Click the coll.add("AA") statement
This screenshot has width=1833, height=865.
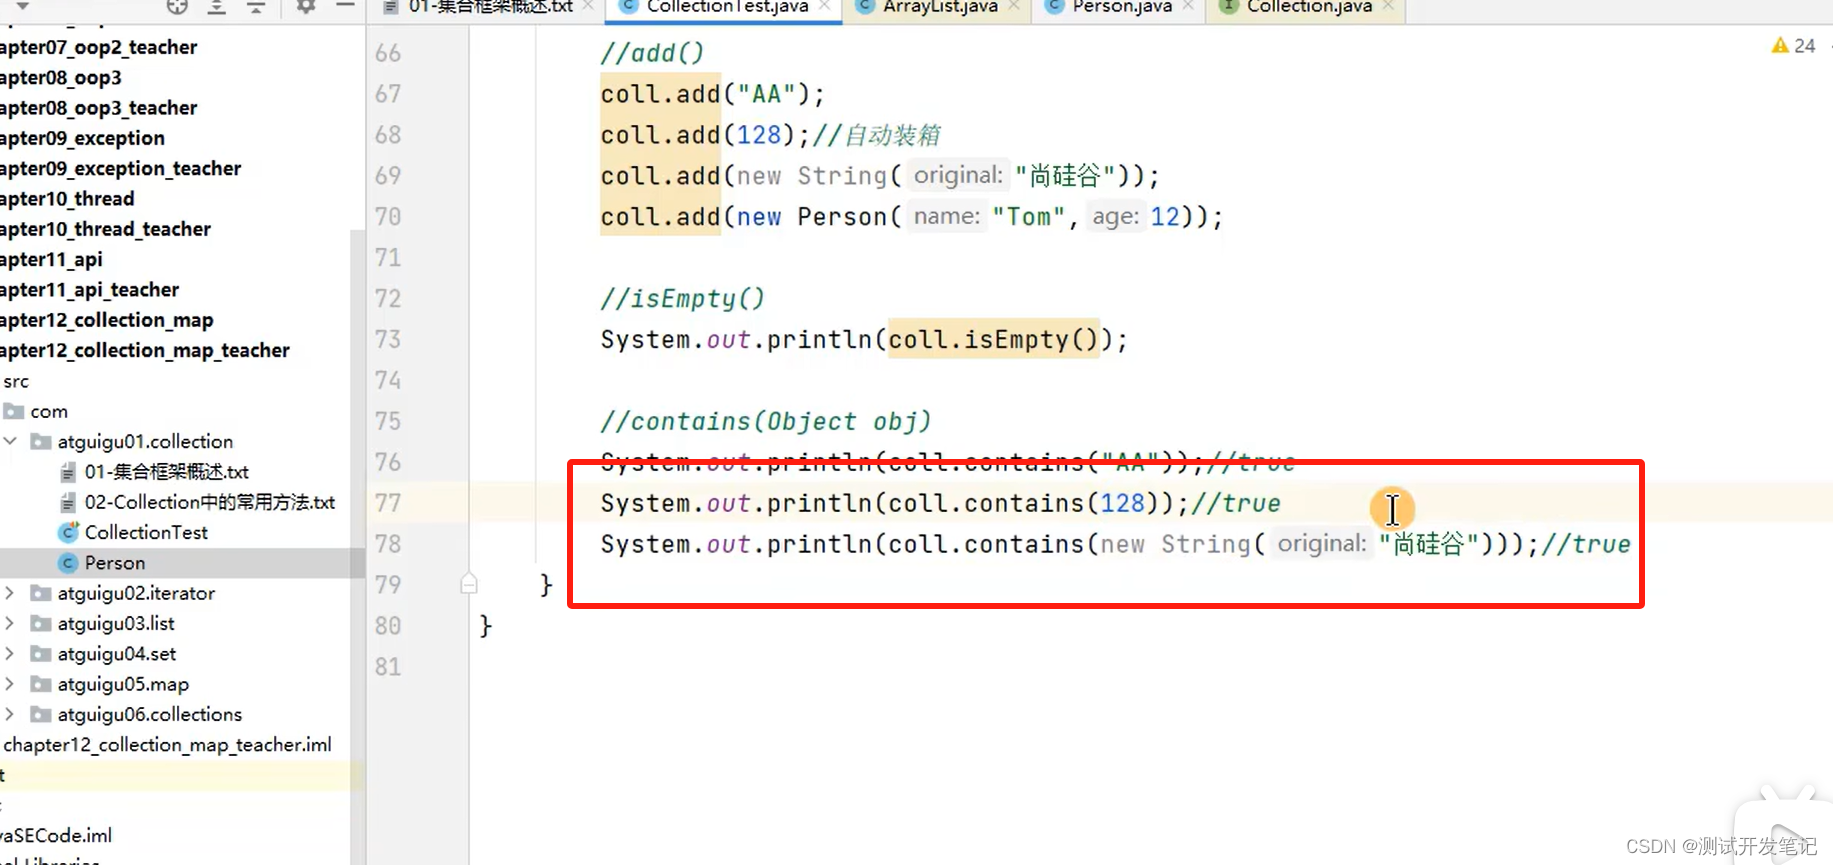(713, 94)
